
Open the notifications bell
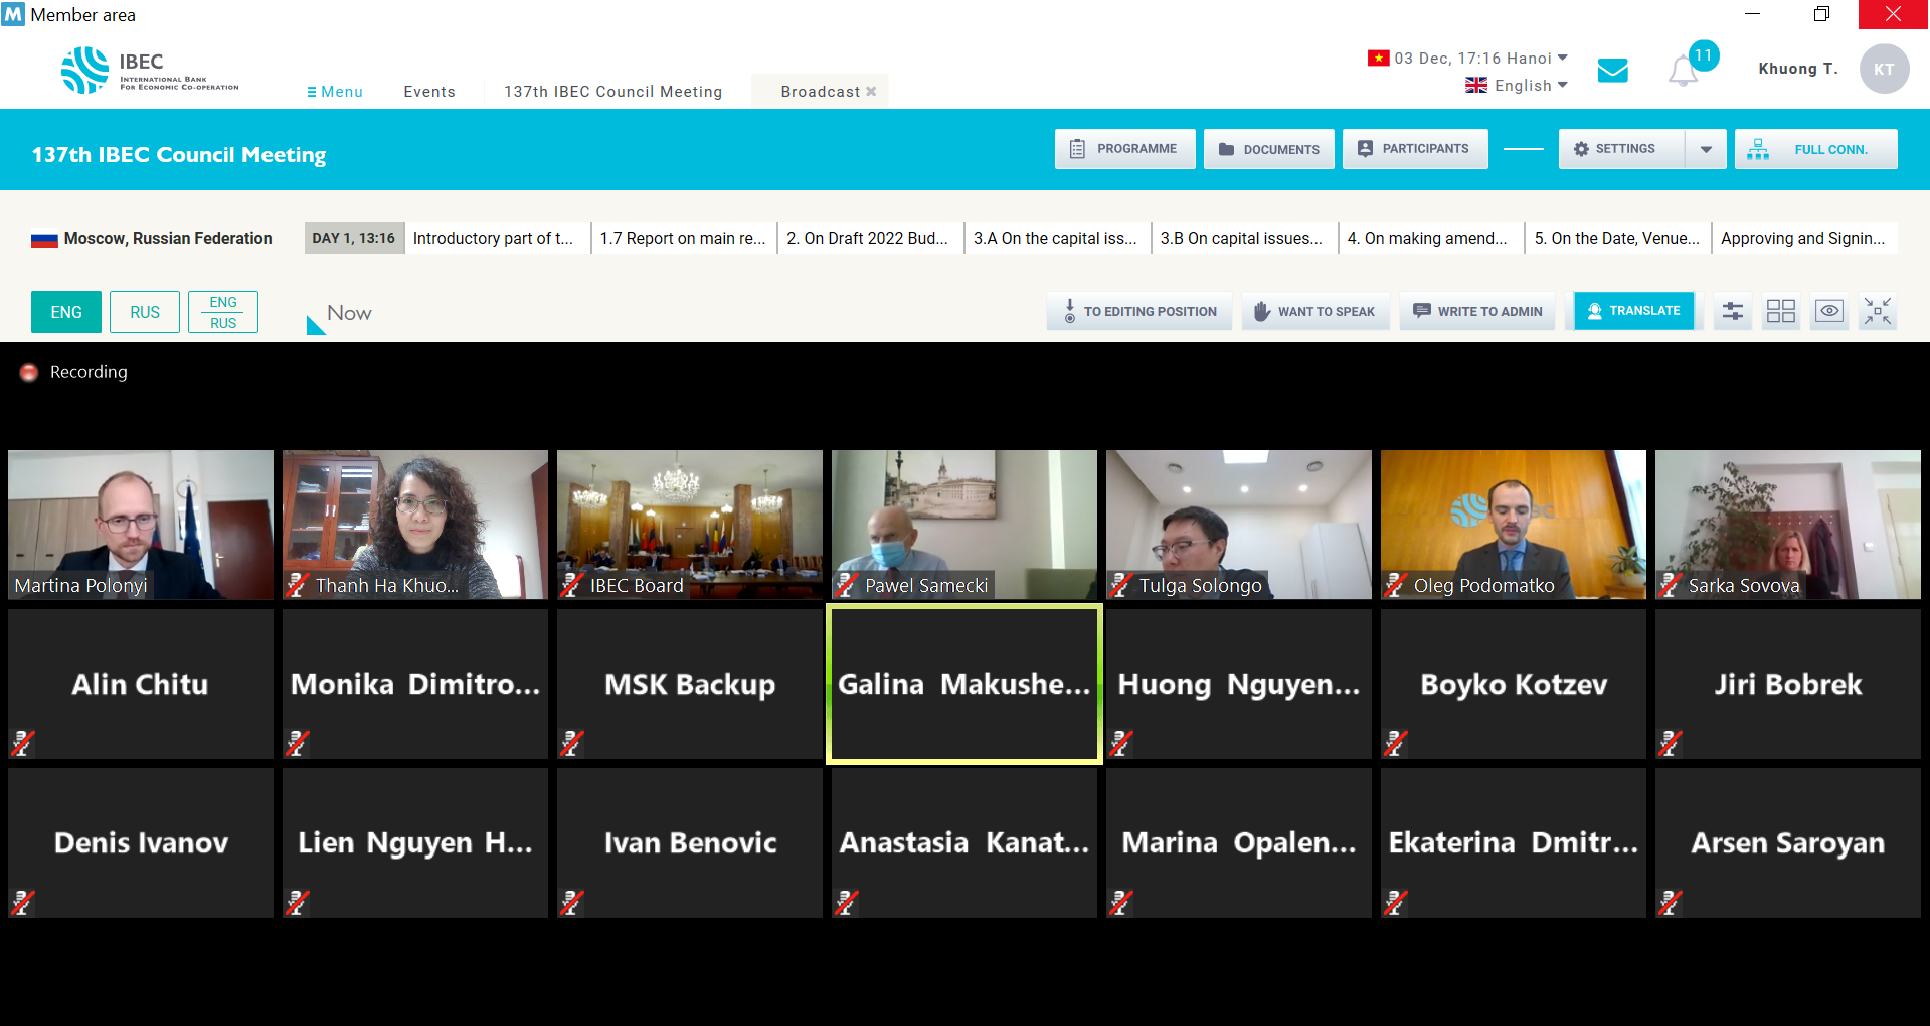(1683, 71)
